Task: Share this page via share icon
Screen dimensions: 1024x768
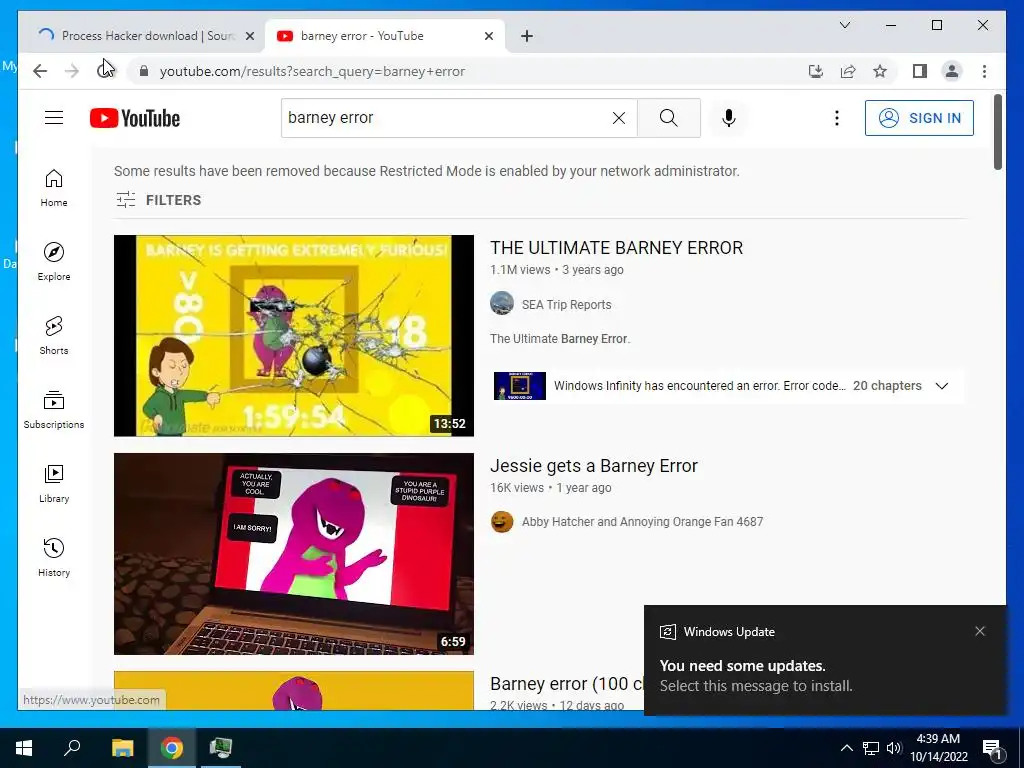Action: [x=848, y=71]
